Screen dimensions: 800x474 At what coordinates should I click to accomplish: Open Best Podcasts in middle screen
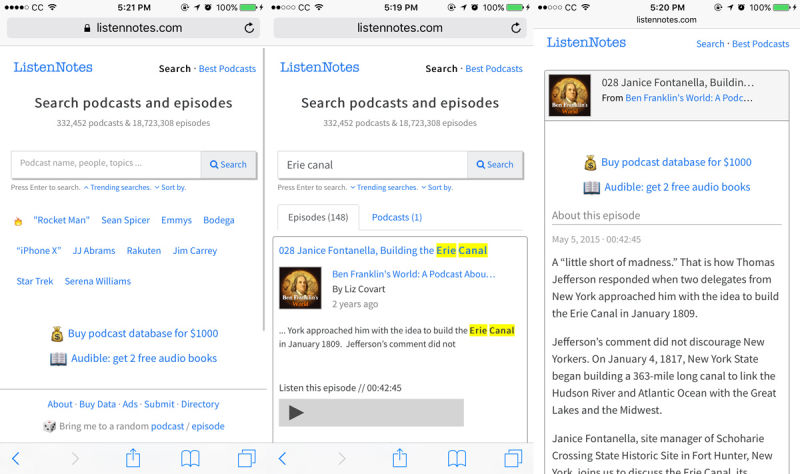click(494, 68)
